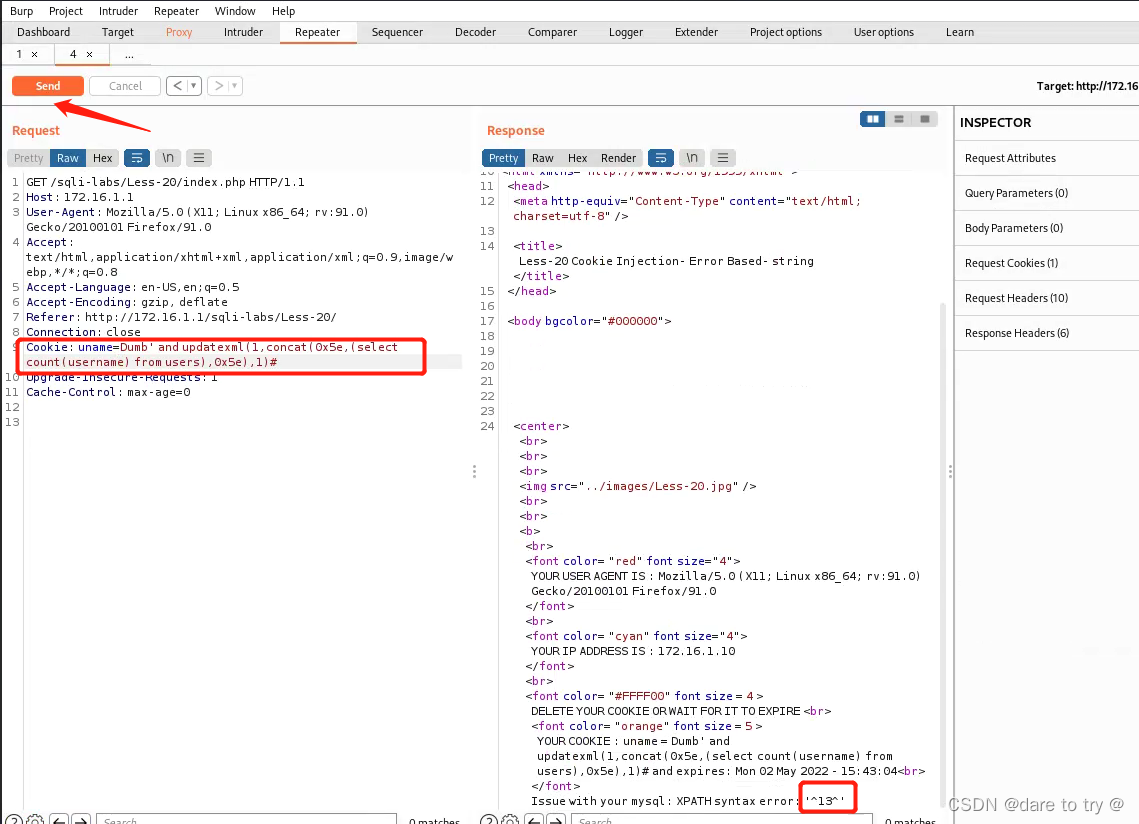Switch to side-by-side layout view

(x=872, y=119)
